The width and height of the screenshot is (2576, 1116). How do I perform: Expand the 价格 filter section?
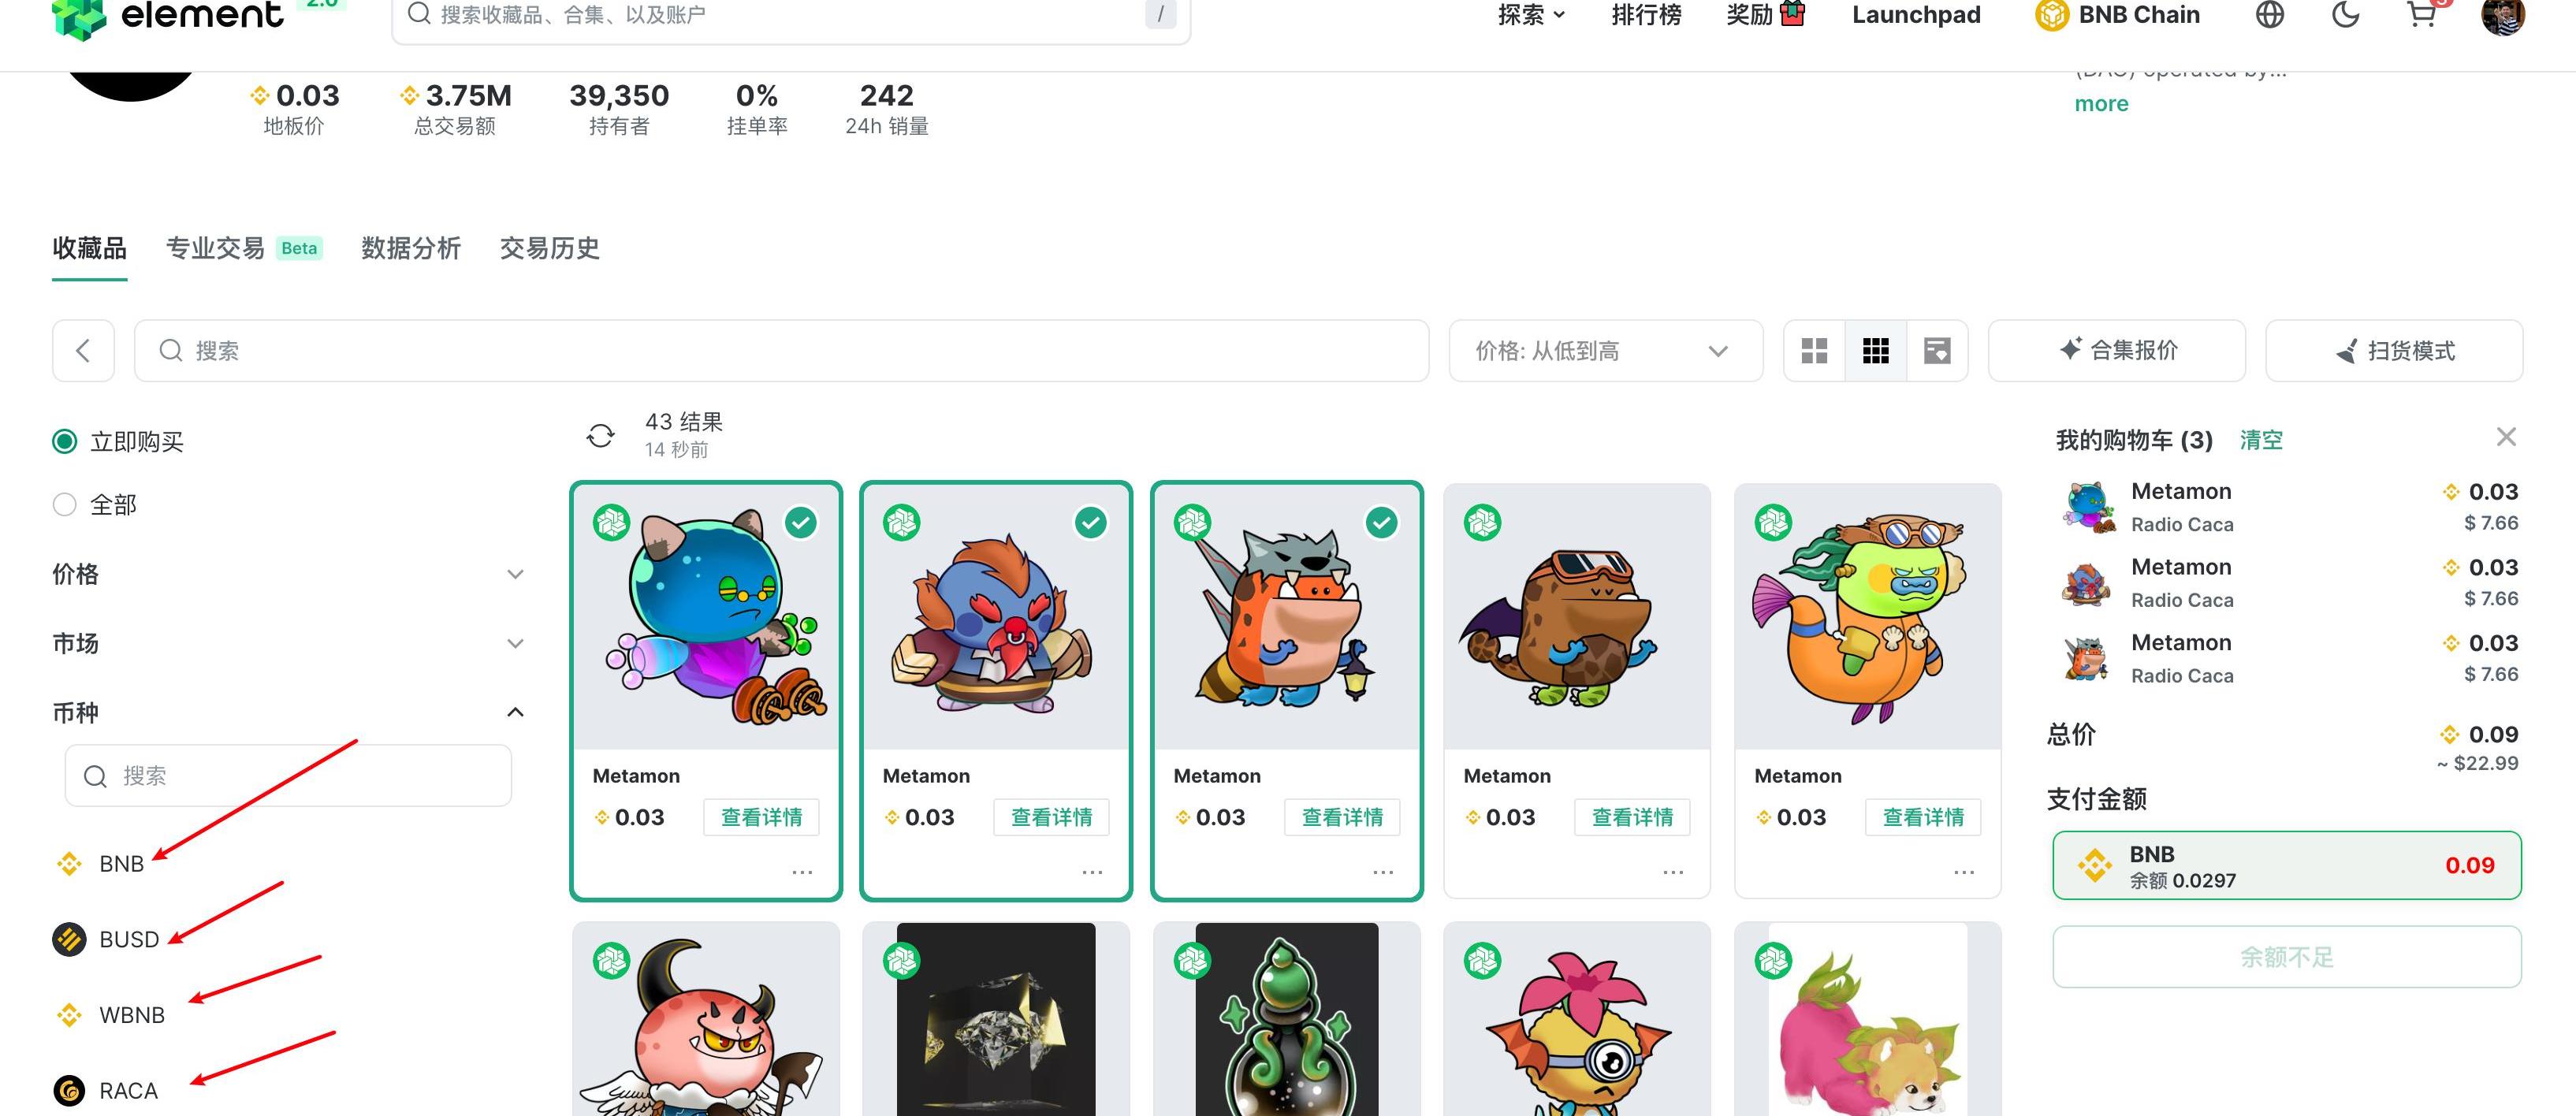(x=288, y=574)
